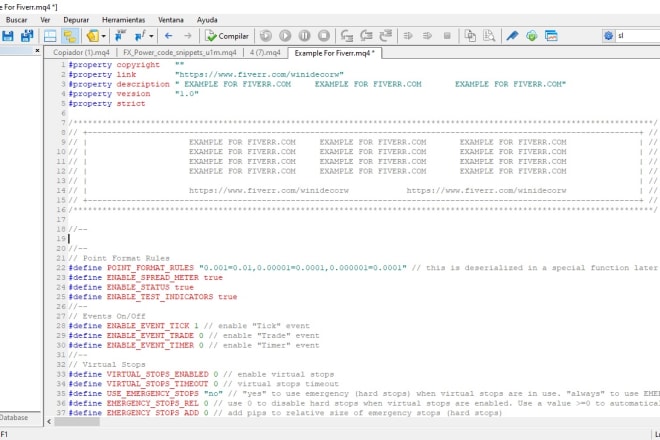
Task: Switch to Copiador (1).mq4 tab
Action: (x=81, y=53)
